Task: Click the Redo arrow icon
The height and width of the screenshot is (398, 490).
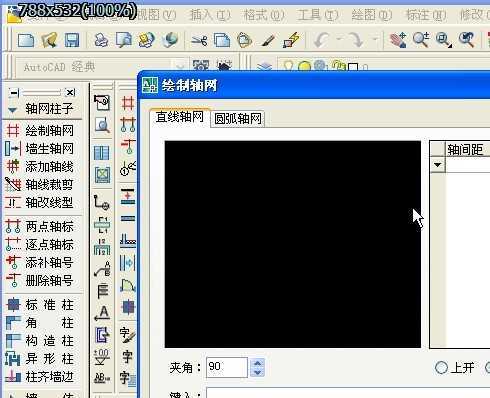Action: (356, 40)
